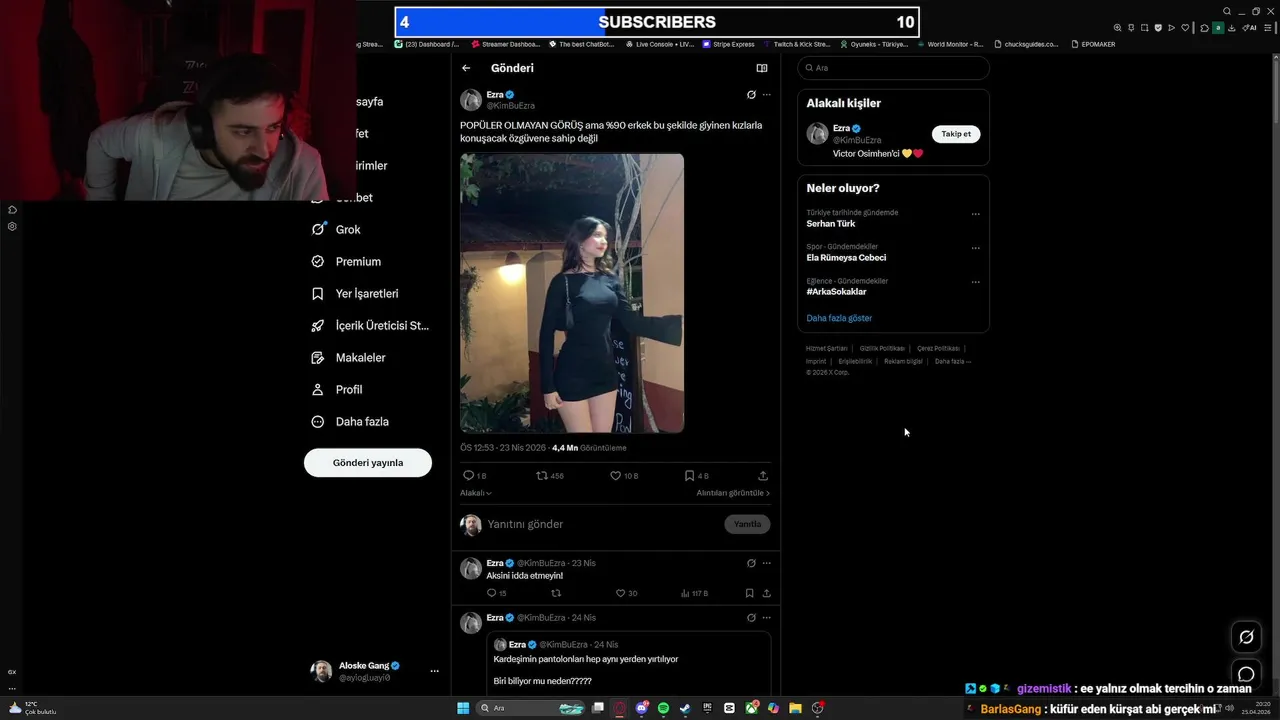Open Premium in the sidebar
The image size is (1280, 720).
(x=346, y=261)
